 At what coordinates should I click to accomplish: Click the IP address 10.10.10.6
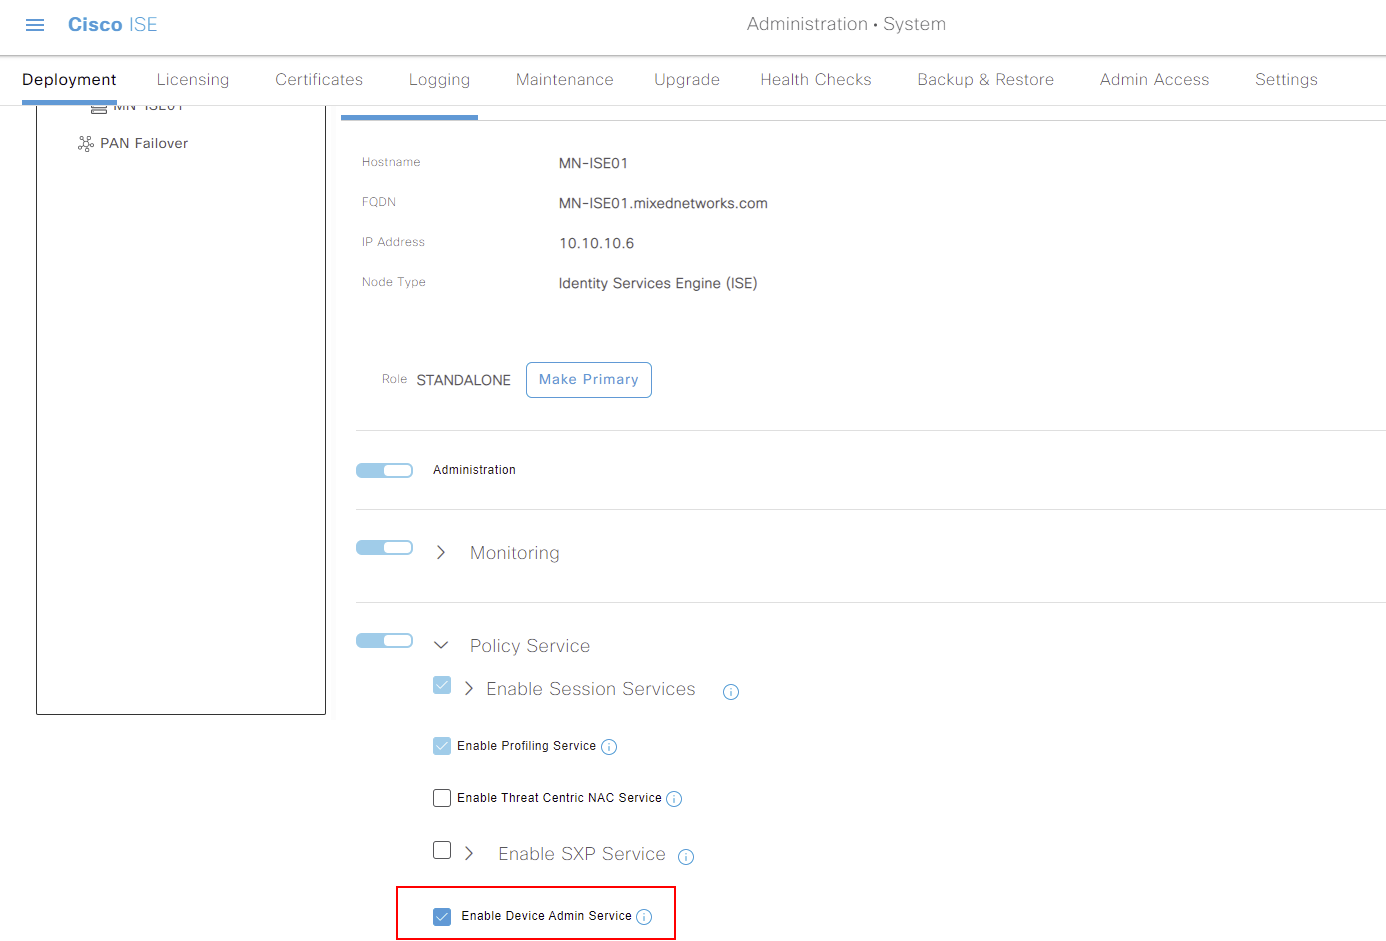[x=596, y=243]
